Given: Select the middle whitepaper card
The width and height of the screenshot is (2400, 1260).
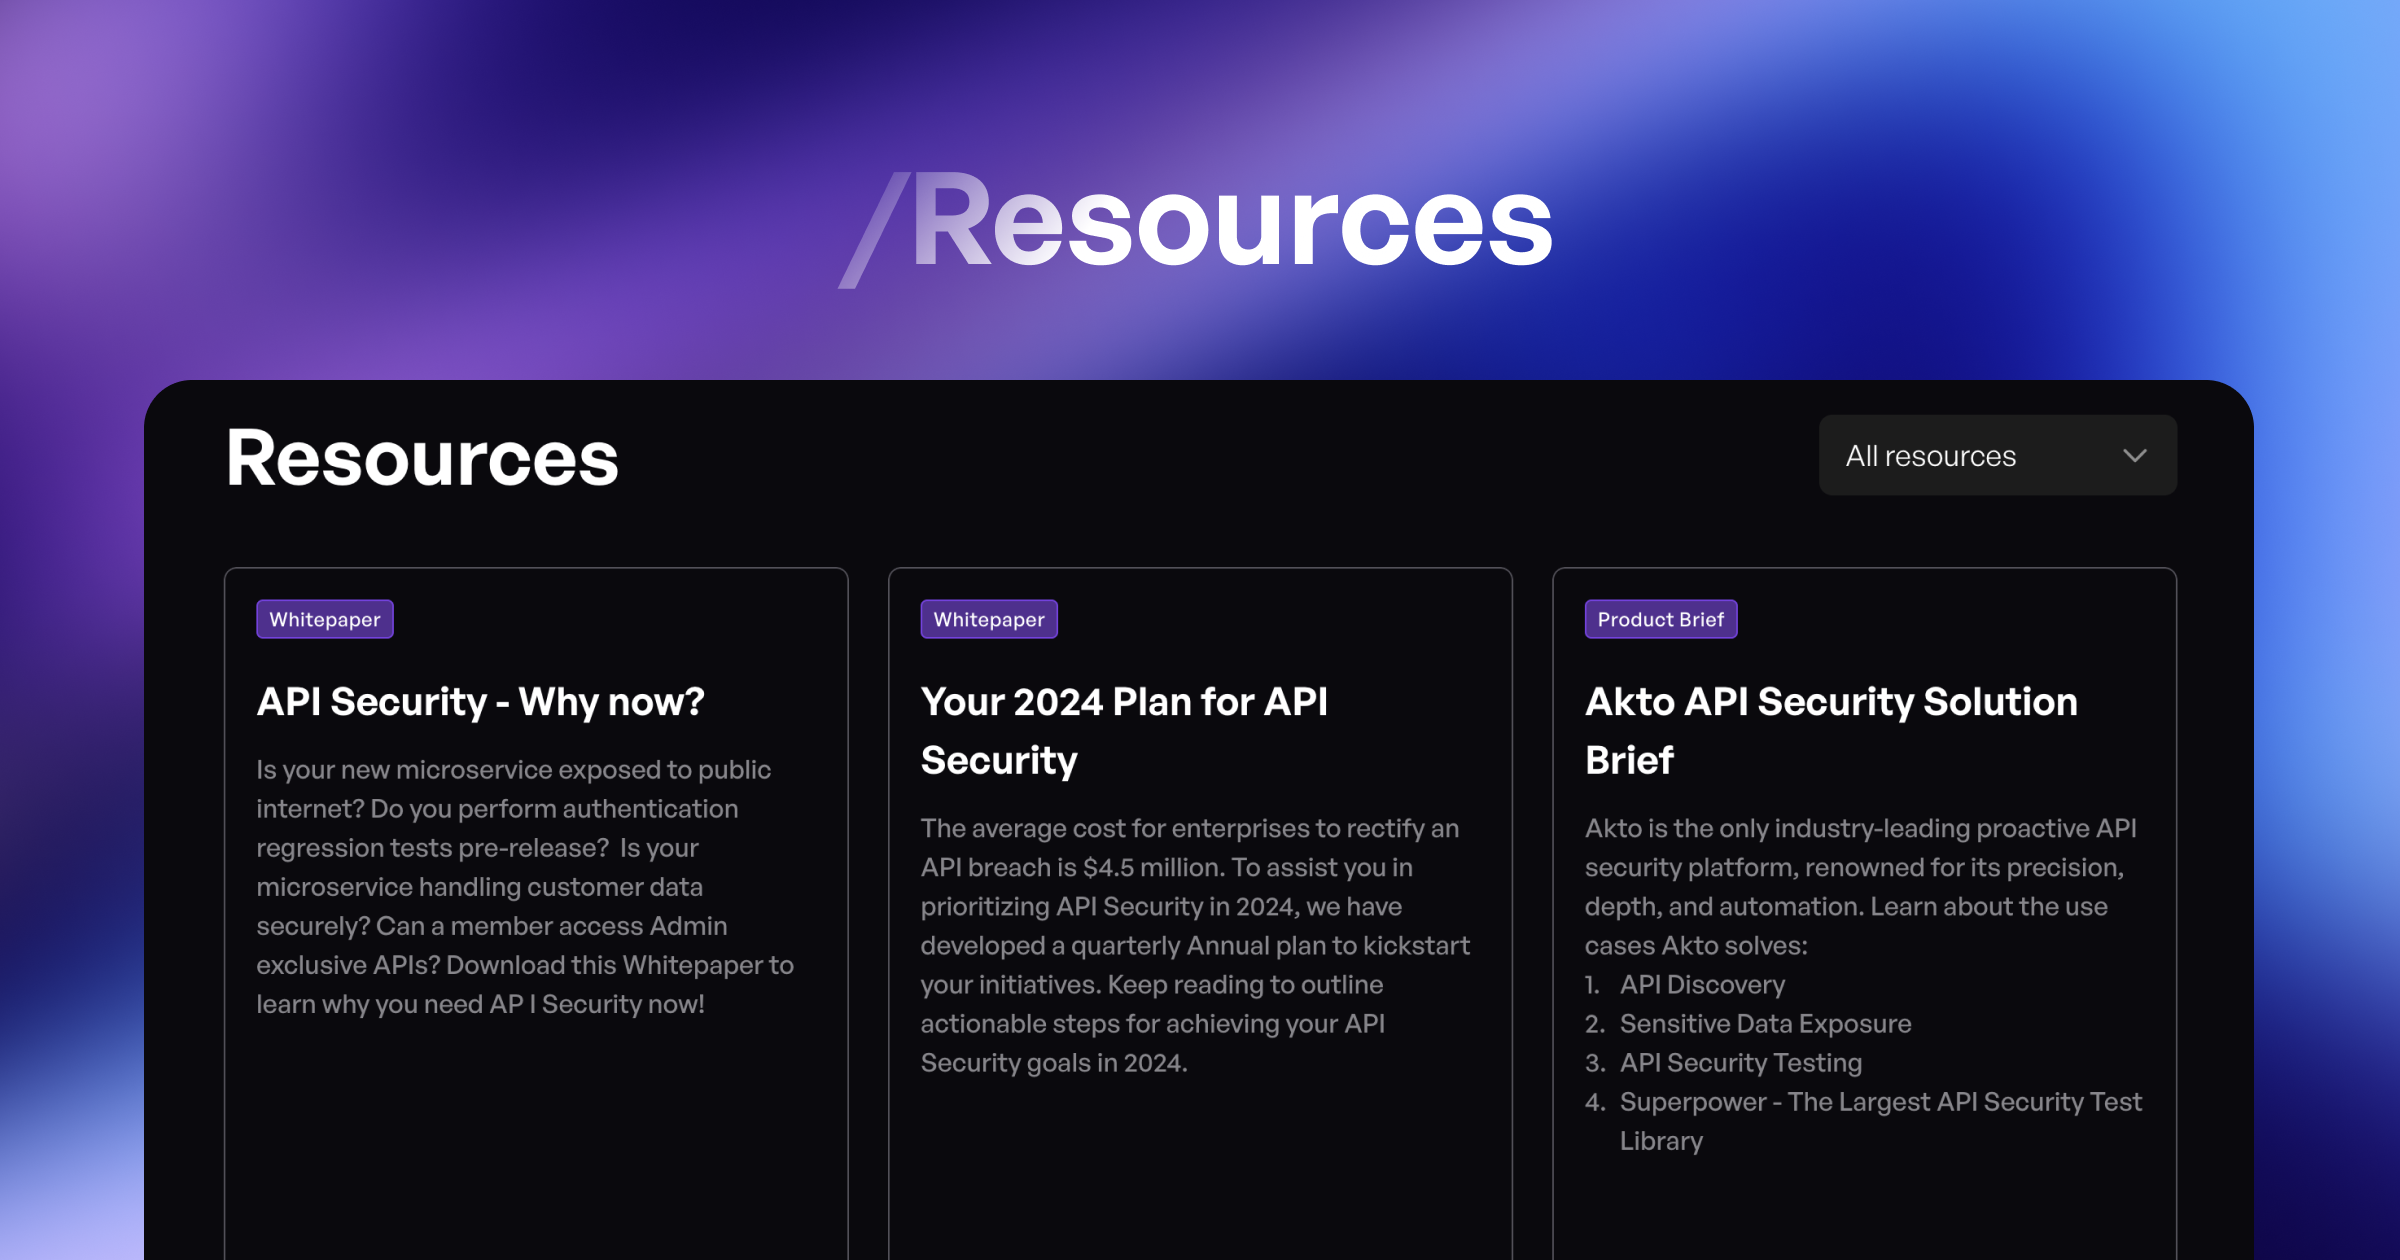Looking at the screenshot, I should coord(1200,900).
